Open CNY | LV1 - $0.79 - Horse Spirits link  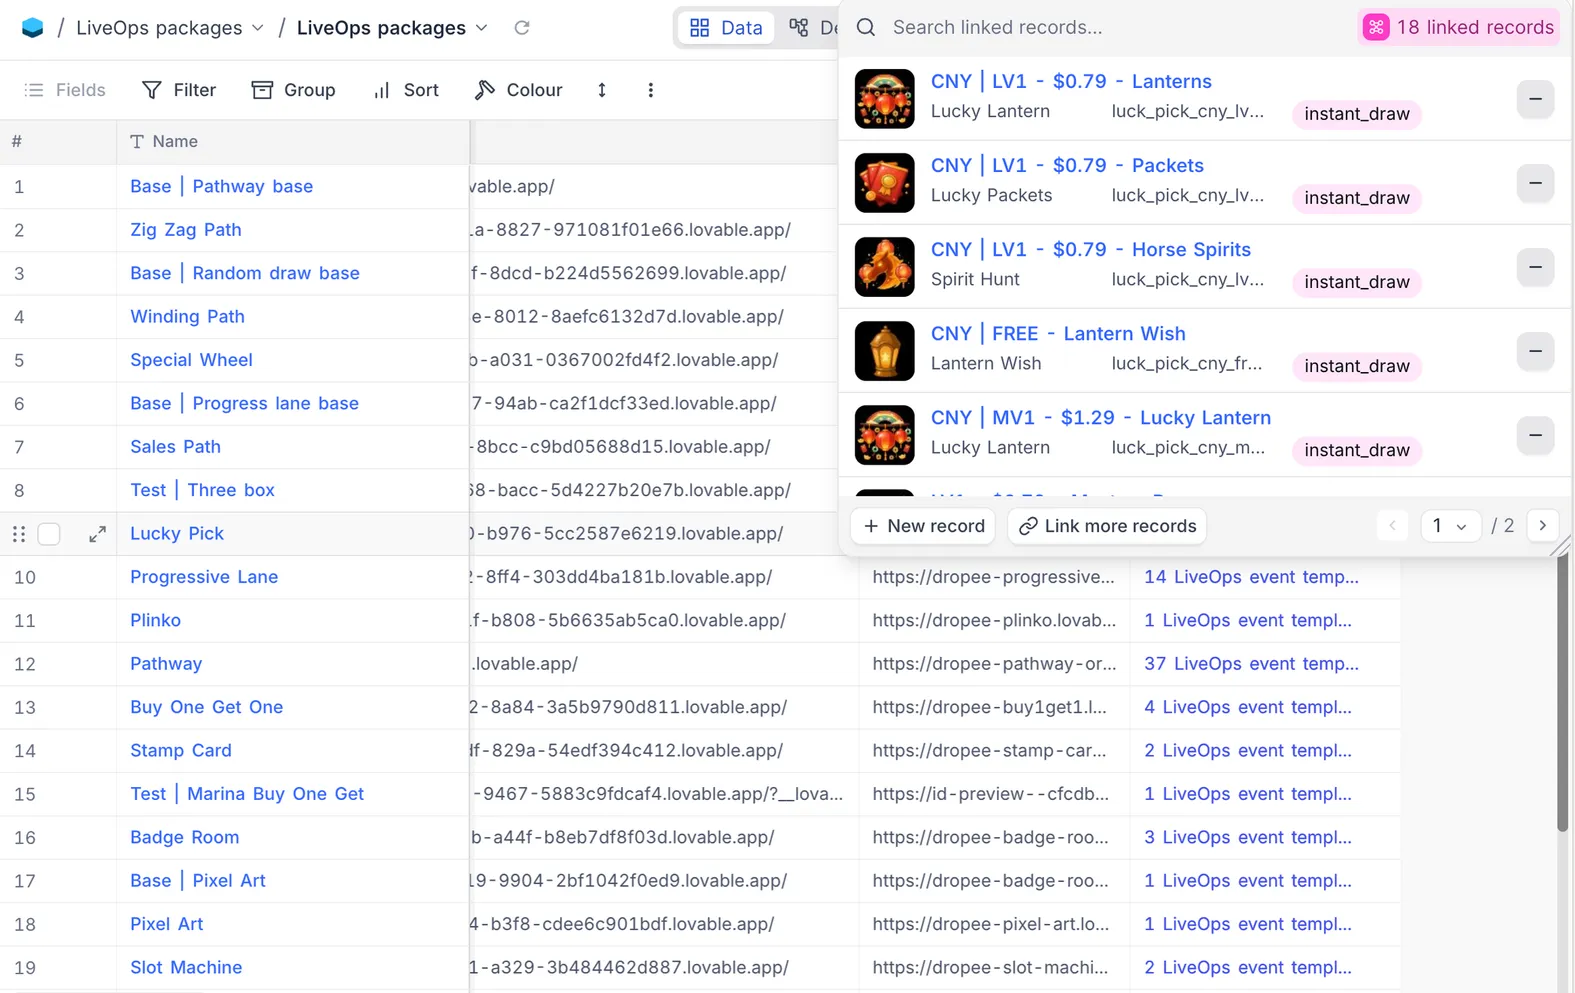click(x=1091, y=250)
